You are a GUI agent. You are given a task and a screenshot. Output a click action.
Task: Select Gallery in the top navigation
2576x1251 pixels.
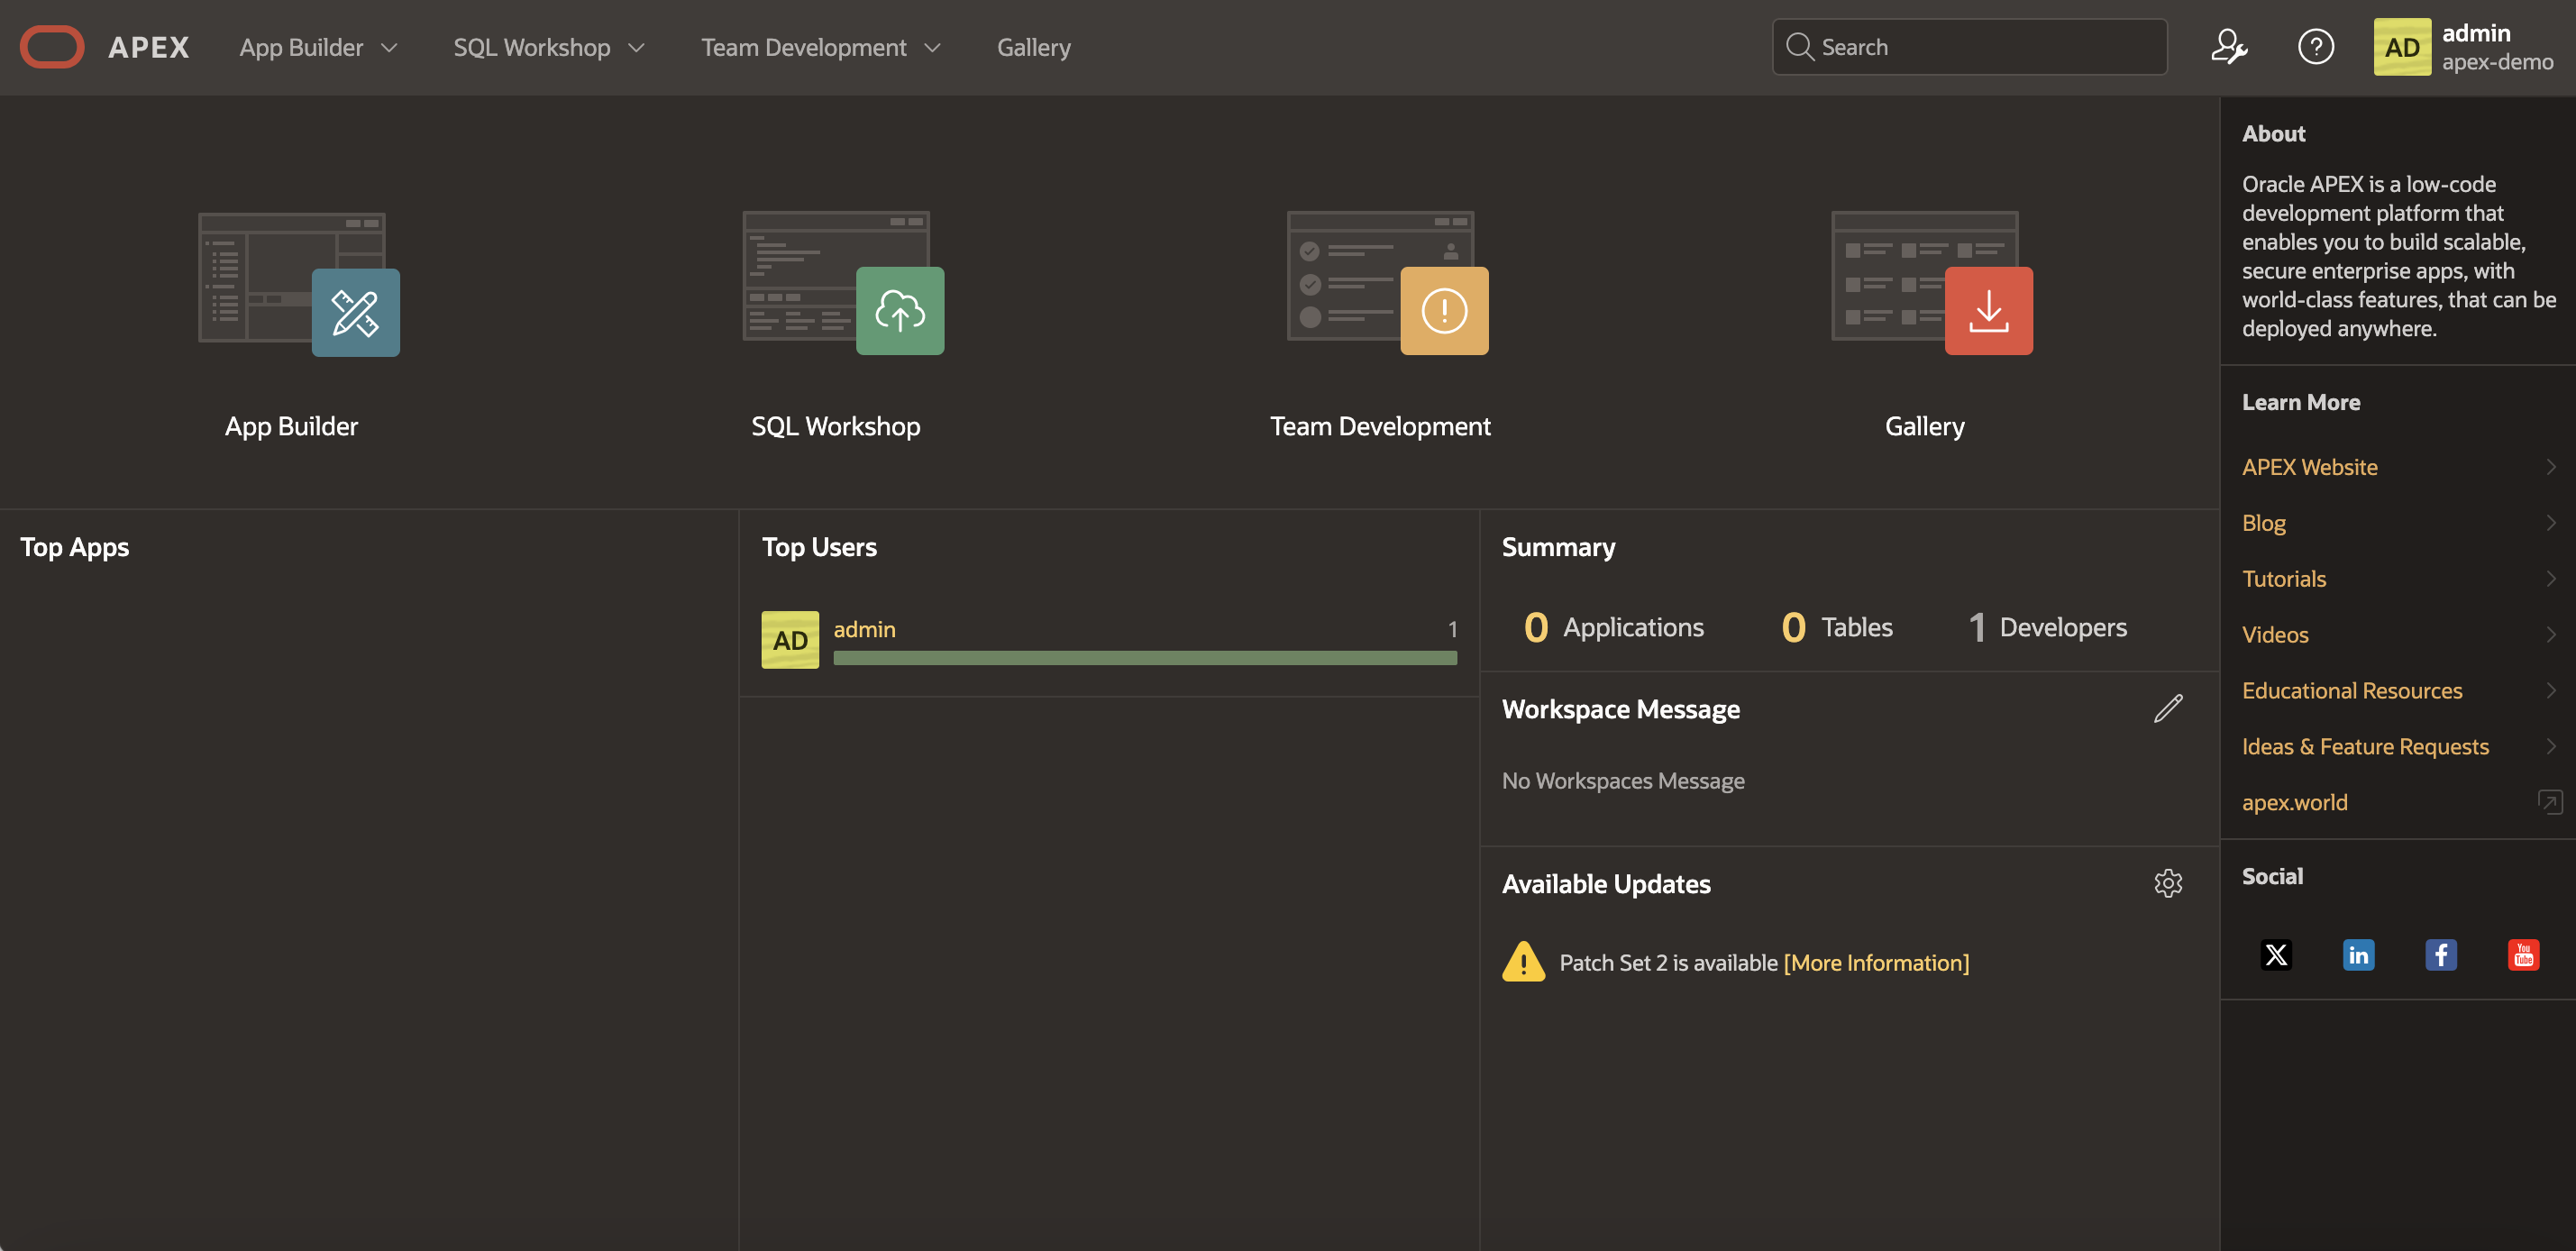coord(1033,47)
